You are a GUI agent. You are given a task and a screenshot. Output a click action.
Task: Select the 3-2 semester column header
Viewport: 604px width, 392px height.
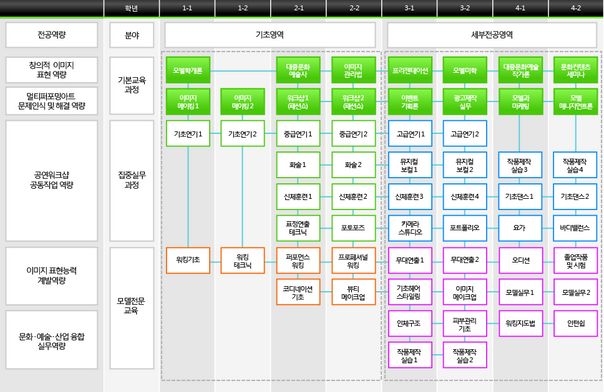click(x=465, y=8)
